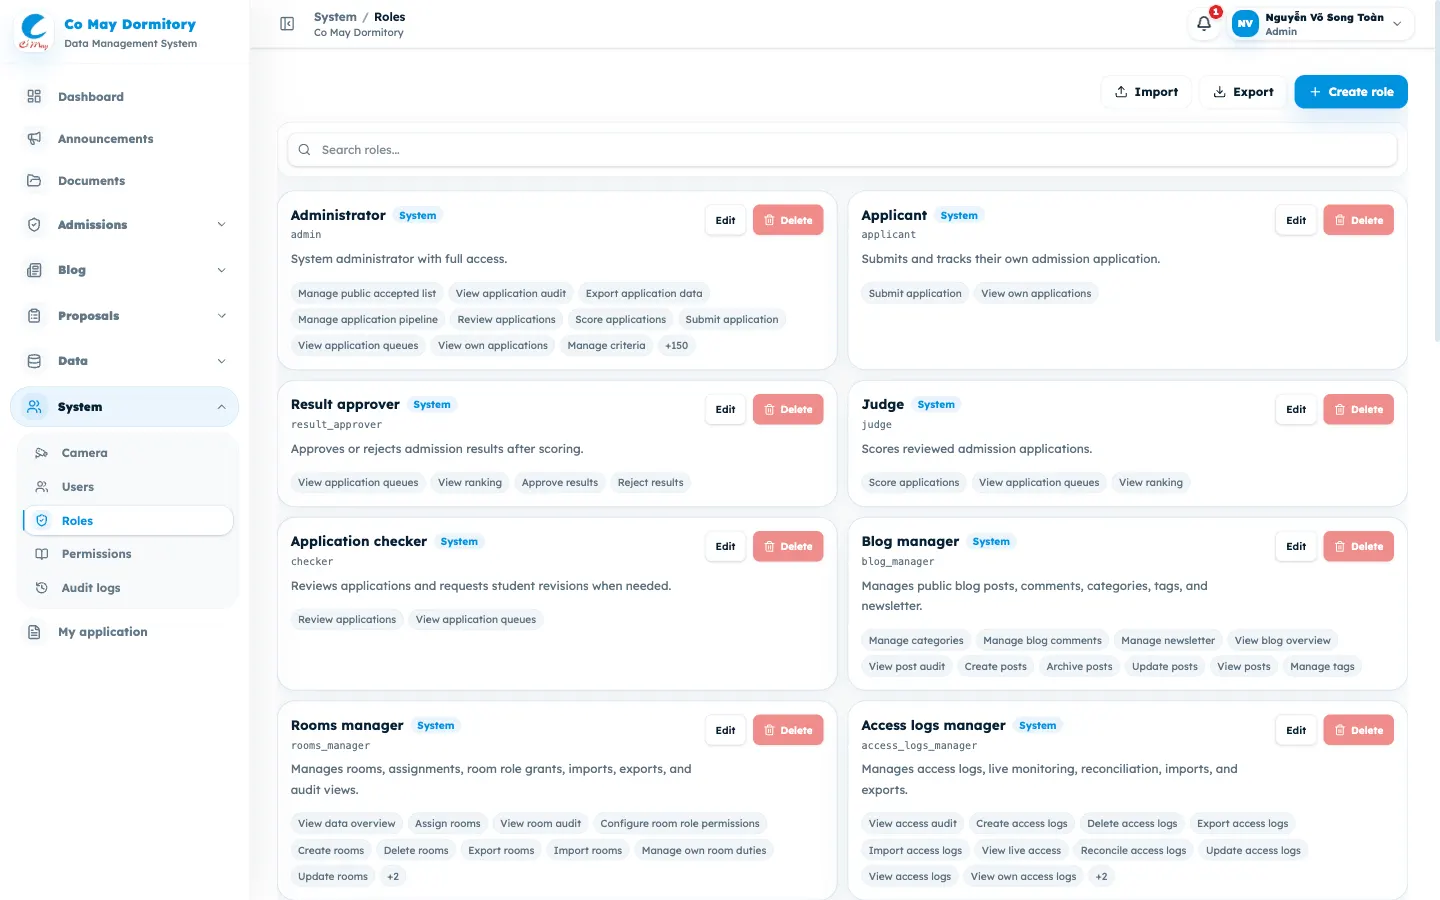Open Dashboard from sidebar icon

coord(34,97)
